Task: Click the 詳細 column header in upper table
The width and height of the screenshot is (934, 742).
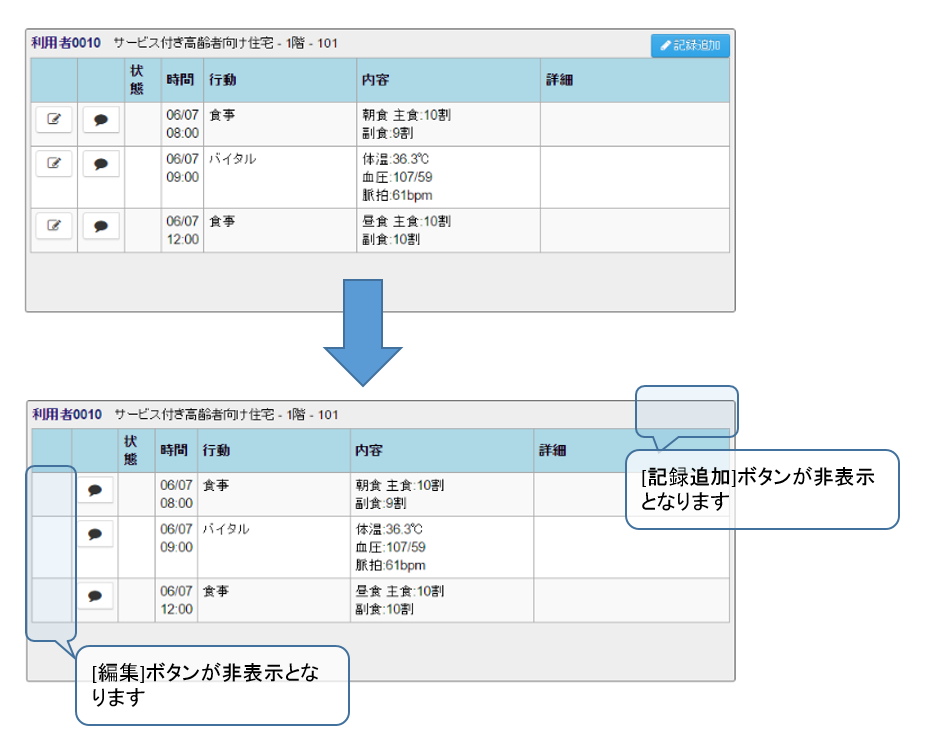Action: coord(559,80)
